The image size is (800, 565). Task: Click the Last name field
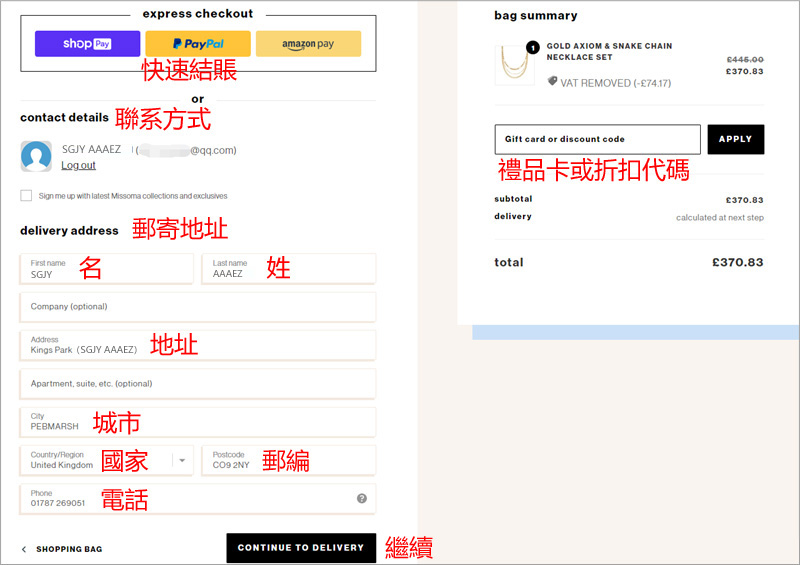tap(288, 269)
